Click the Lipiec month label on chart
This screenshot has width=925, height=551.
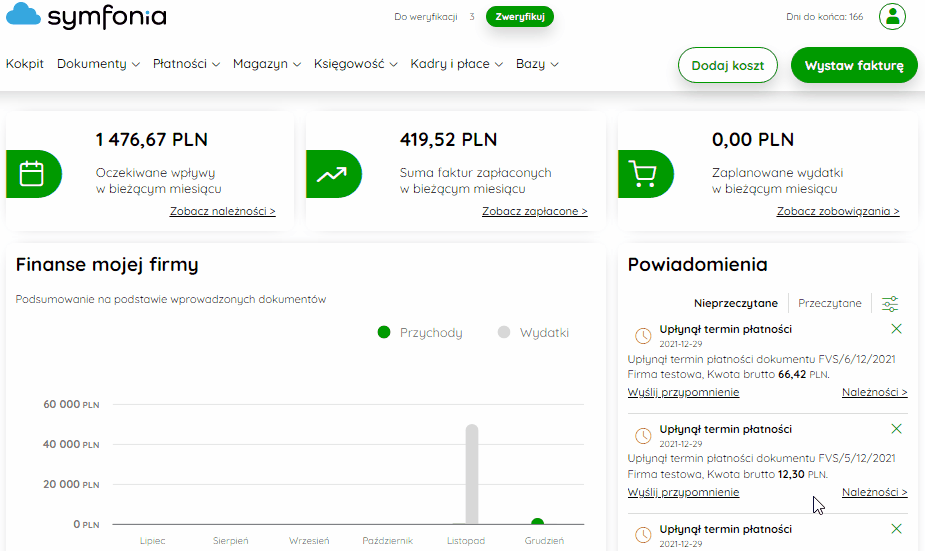[x=152, y=540]
